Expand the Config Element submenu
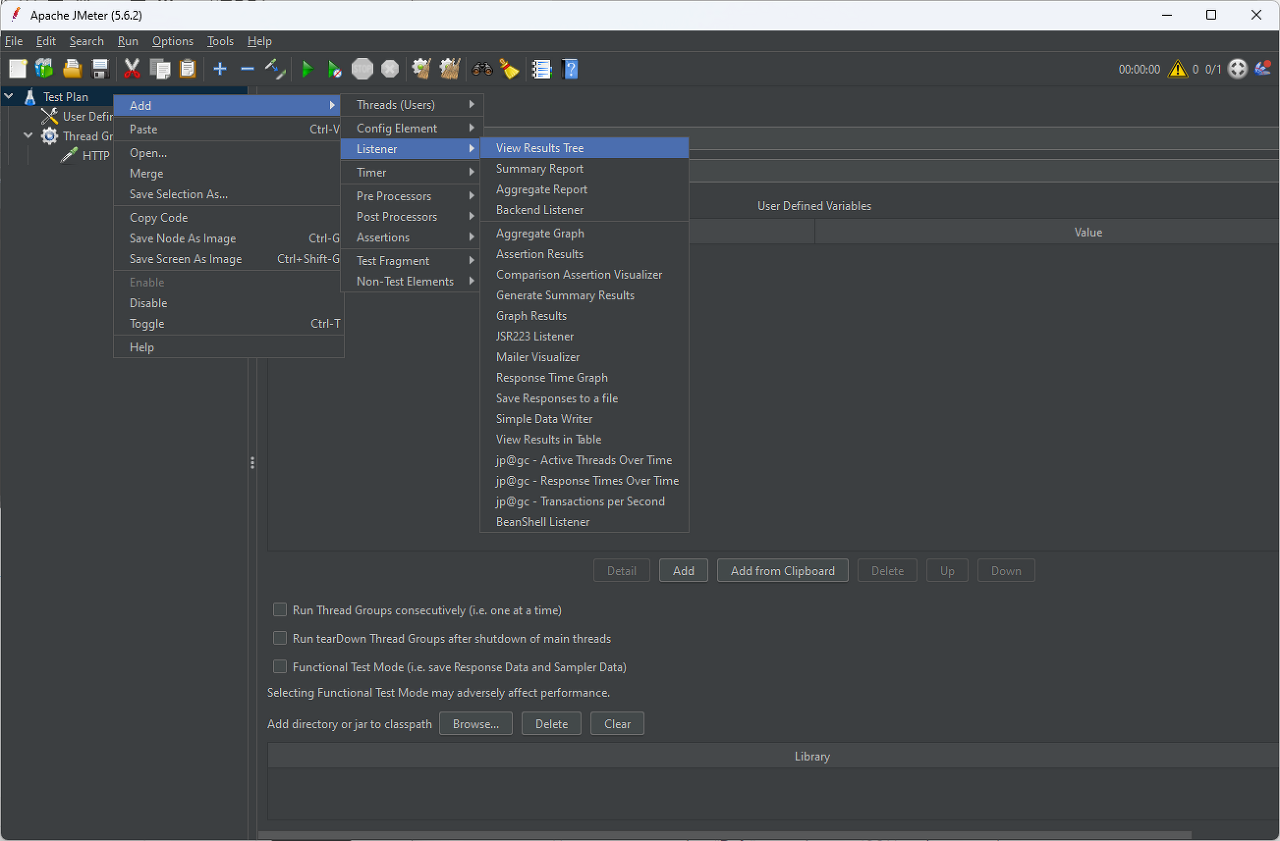The image size is (1280, 841). pyautogui.click(x=412, y=128)
